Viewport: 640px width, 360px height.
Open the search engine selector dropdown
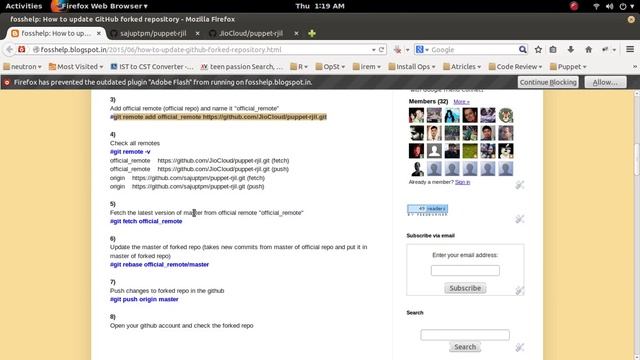point(422,49)
